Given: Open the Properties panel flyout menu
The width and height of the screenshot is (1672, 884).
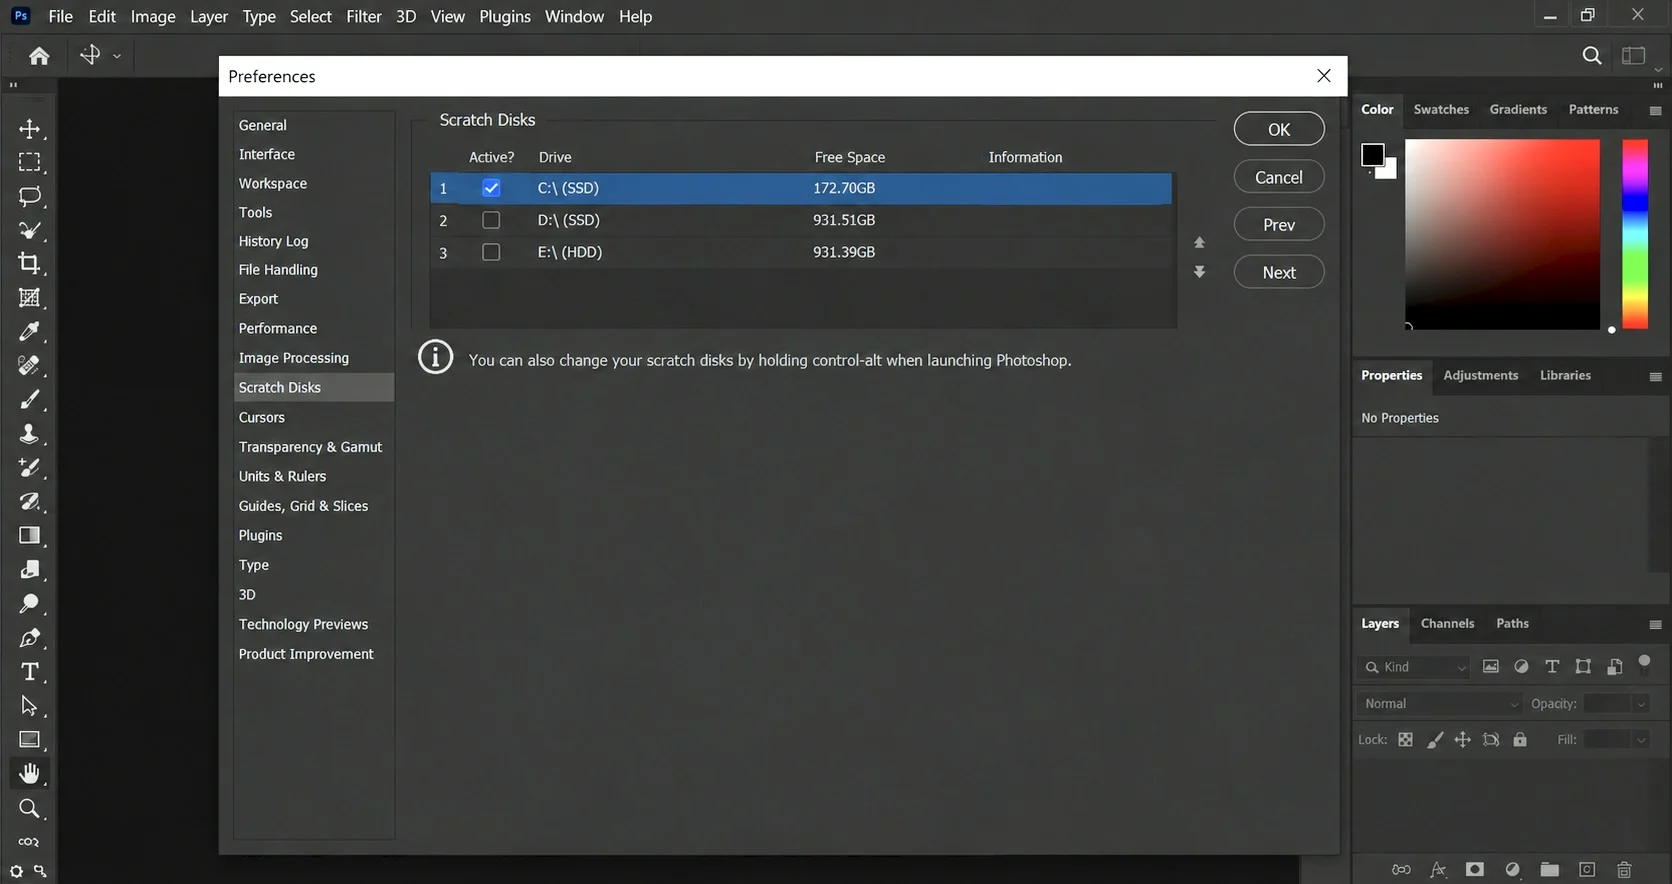Looking at the screenshot, I should tap(1655, 376).
